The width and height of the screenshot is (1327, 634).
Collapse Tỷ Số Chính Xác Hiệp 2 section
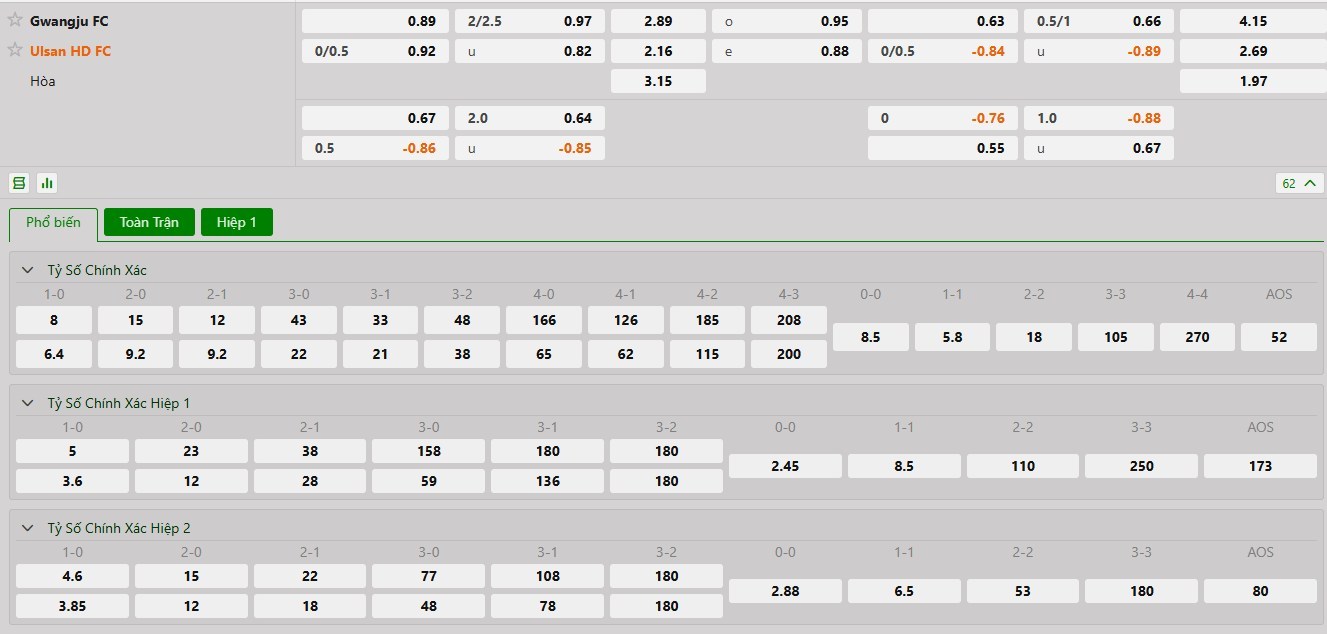(28, 528)
